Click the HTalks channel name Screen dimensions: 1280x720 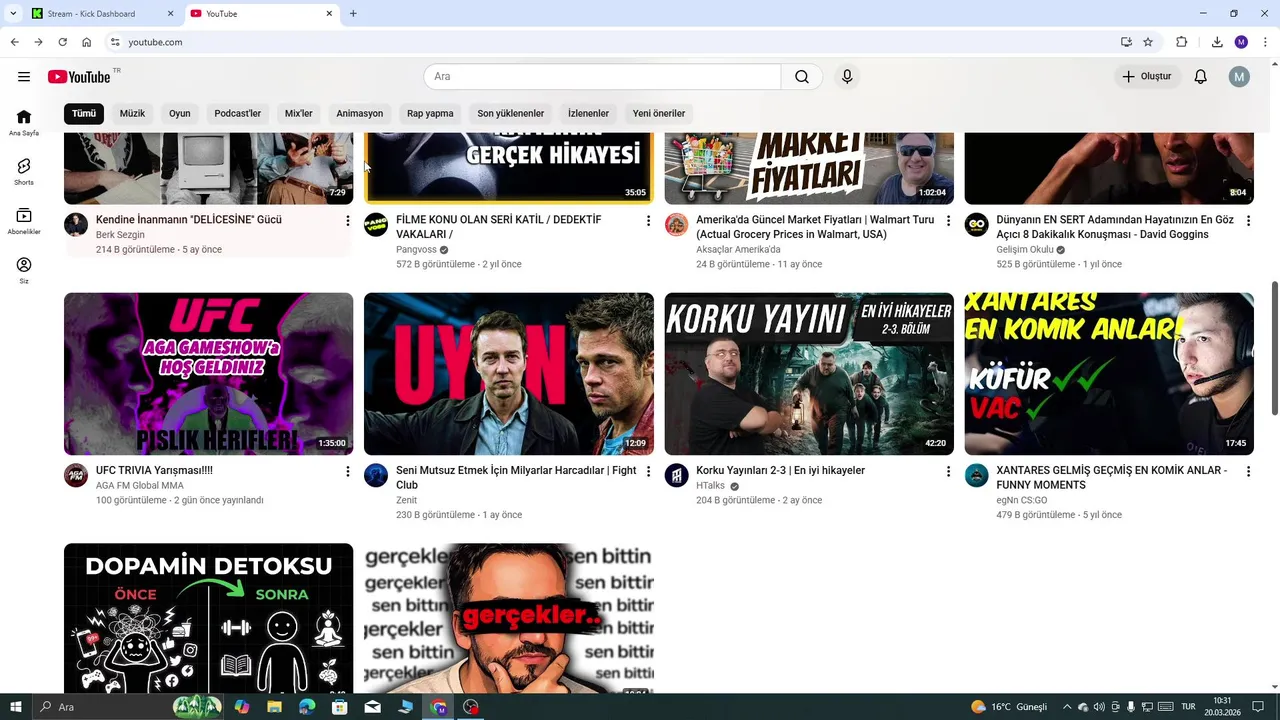[710, 486]
